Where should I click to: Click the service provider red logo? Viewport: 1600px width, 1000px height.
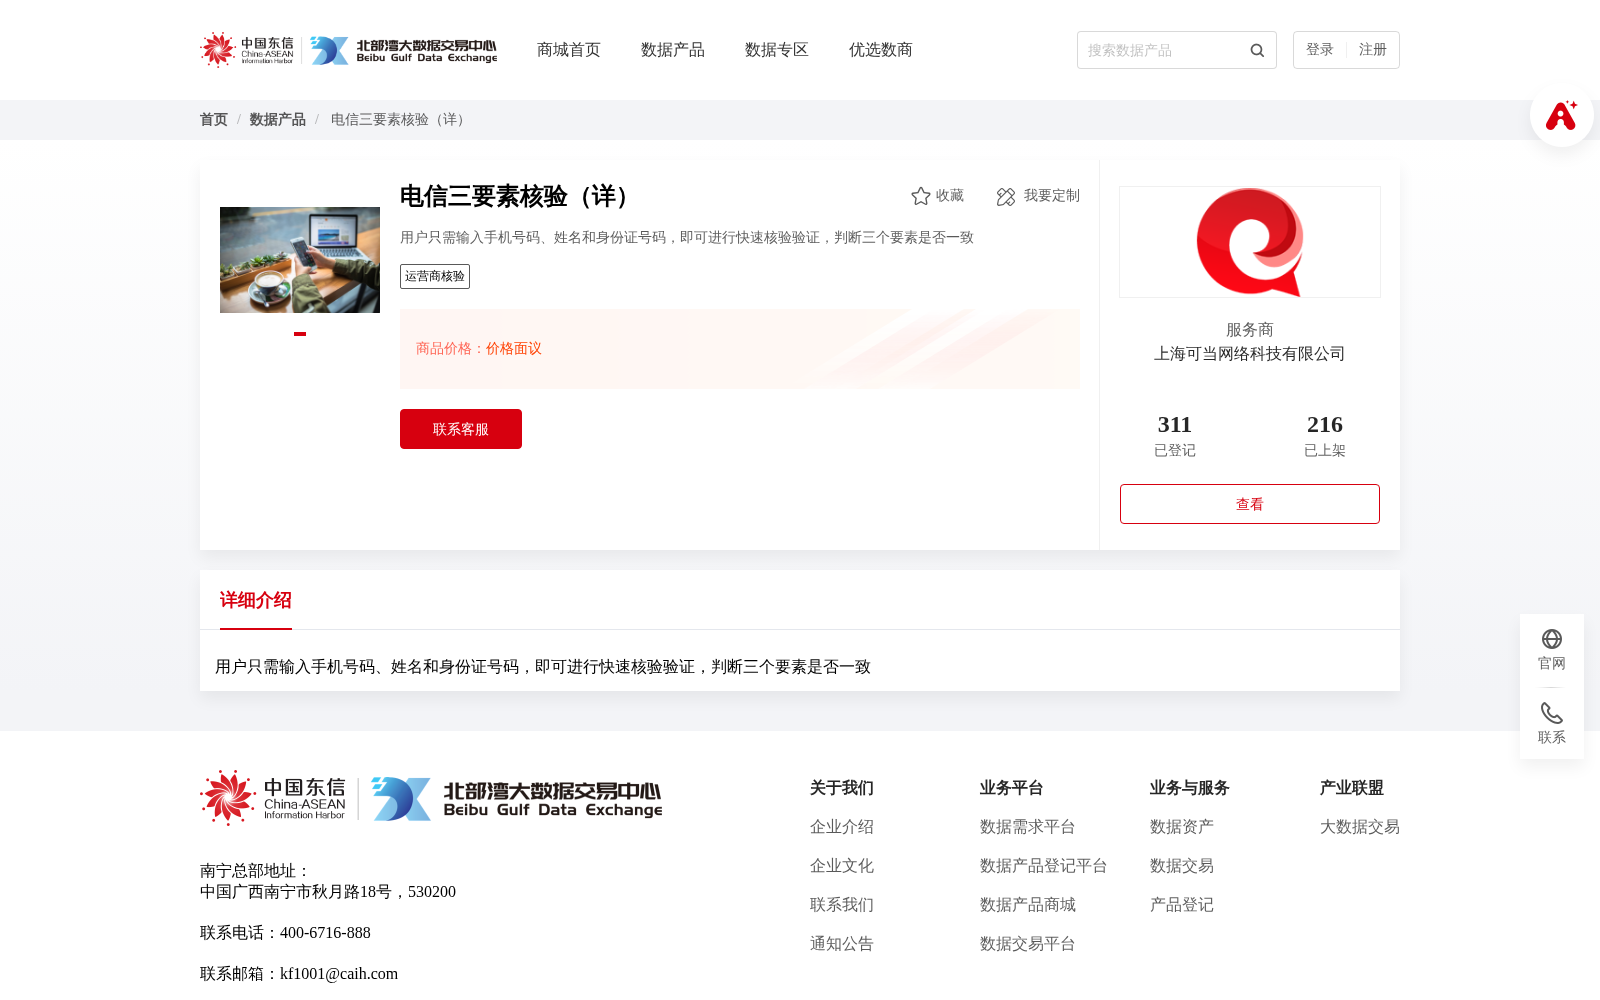click(1250, 242)
